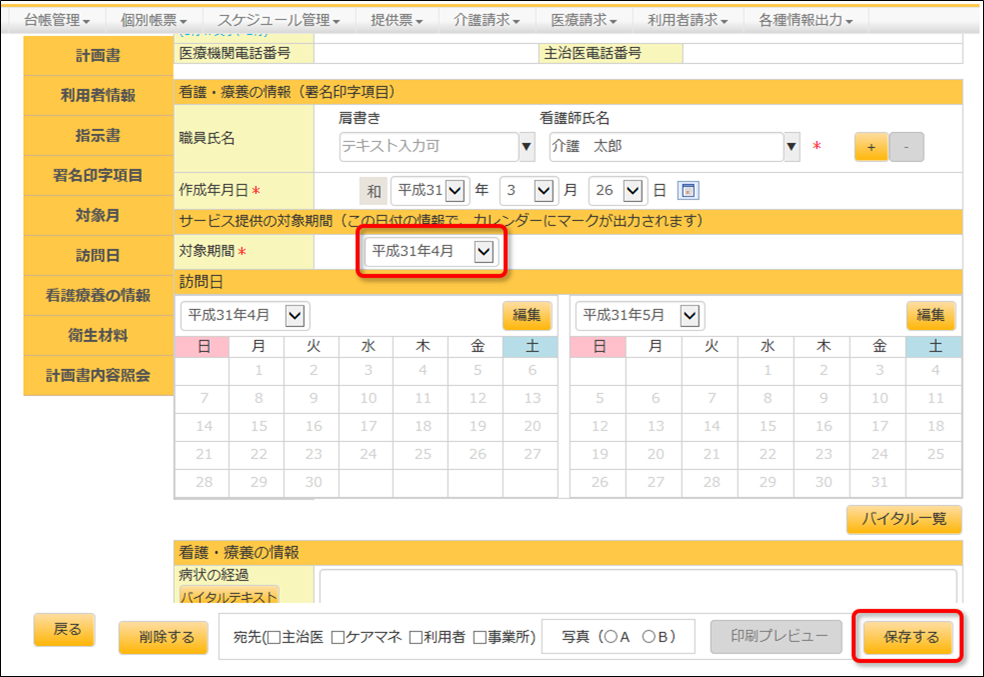Click 編集 button for May calendar
This screenshot has height=677, width=984.
click(x=931, y=315)
